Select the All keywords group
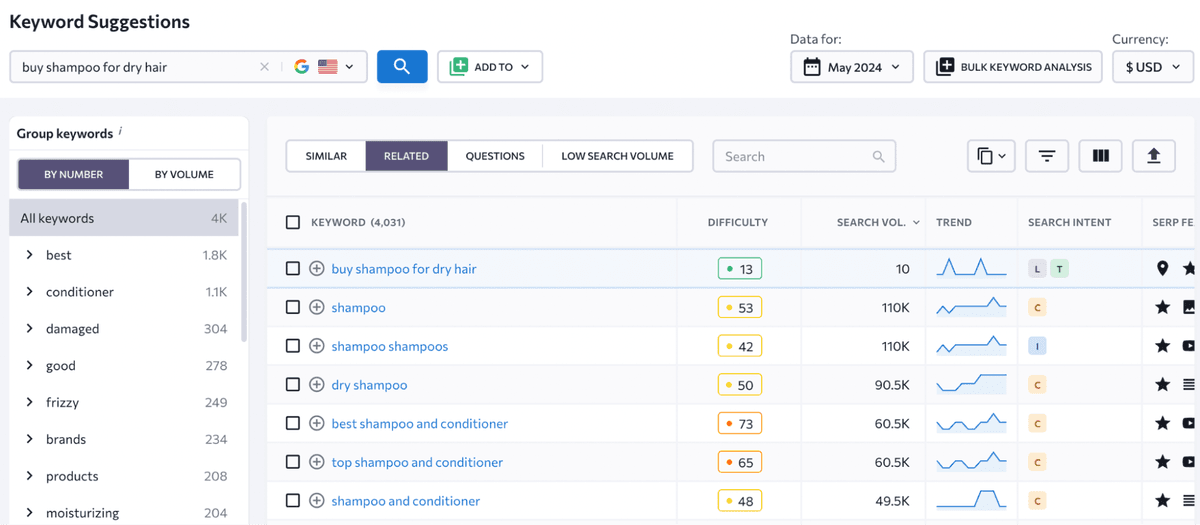Viewport: 1200px width, 525px height. pos(123,218)
